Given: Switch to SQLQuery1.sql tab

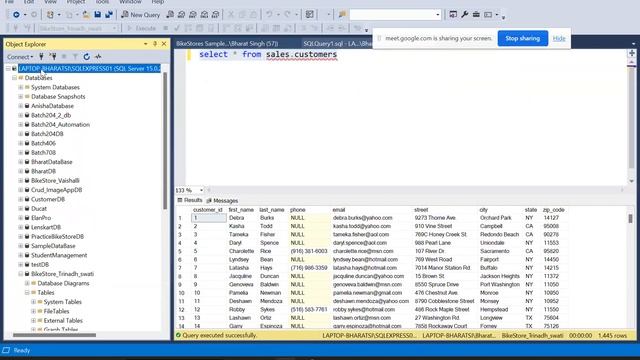Looking at the screenshot, I should coord(337,43).
